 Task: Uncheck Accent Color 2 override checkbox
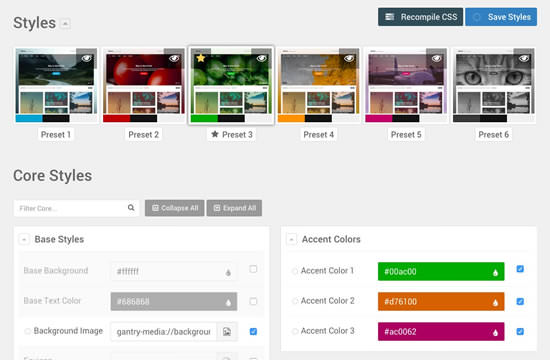[520, 301]
